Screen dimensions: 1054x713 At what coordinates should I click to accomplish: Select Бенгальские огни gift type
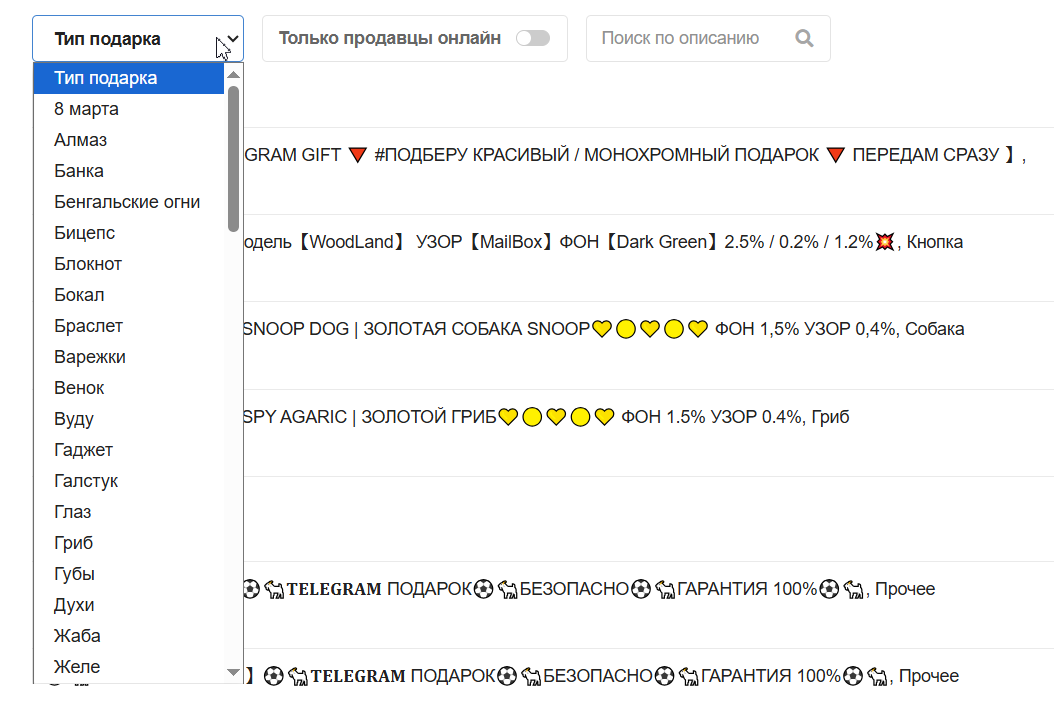pyautogui.click(x=127, y=202)
